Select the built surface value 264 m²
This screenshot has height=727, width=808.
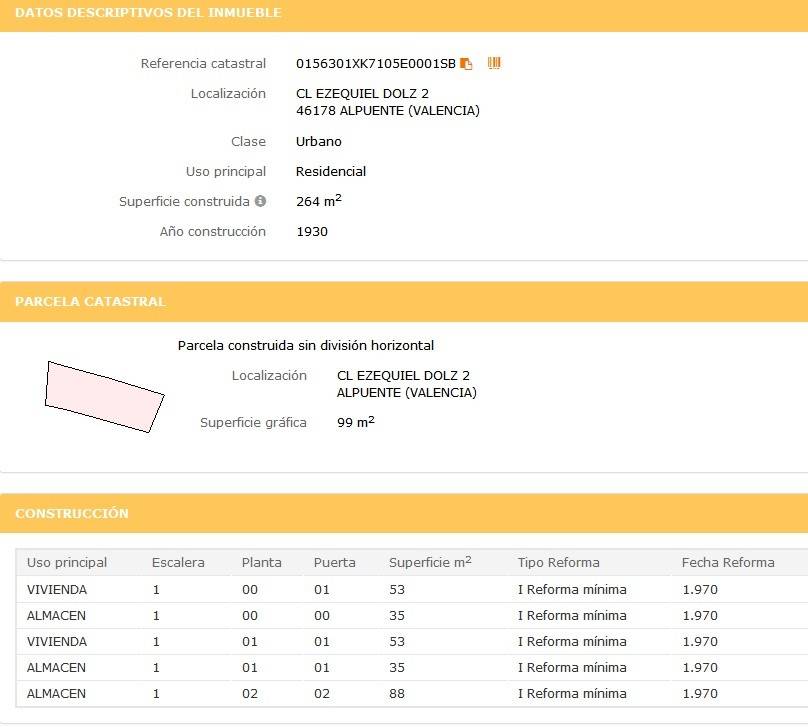pos(318,200)
